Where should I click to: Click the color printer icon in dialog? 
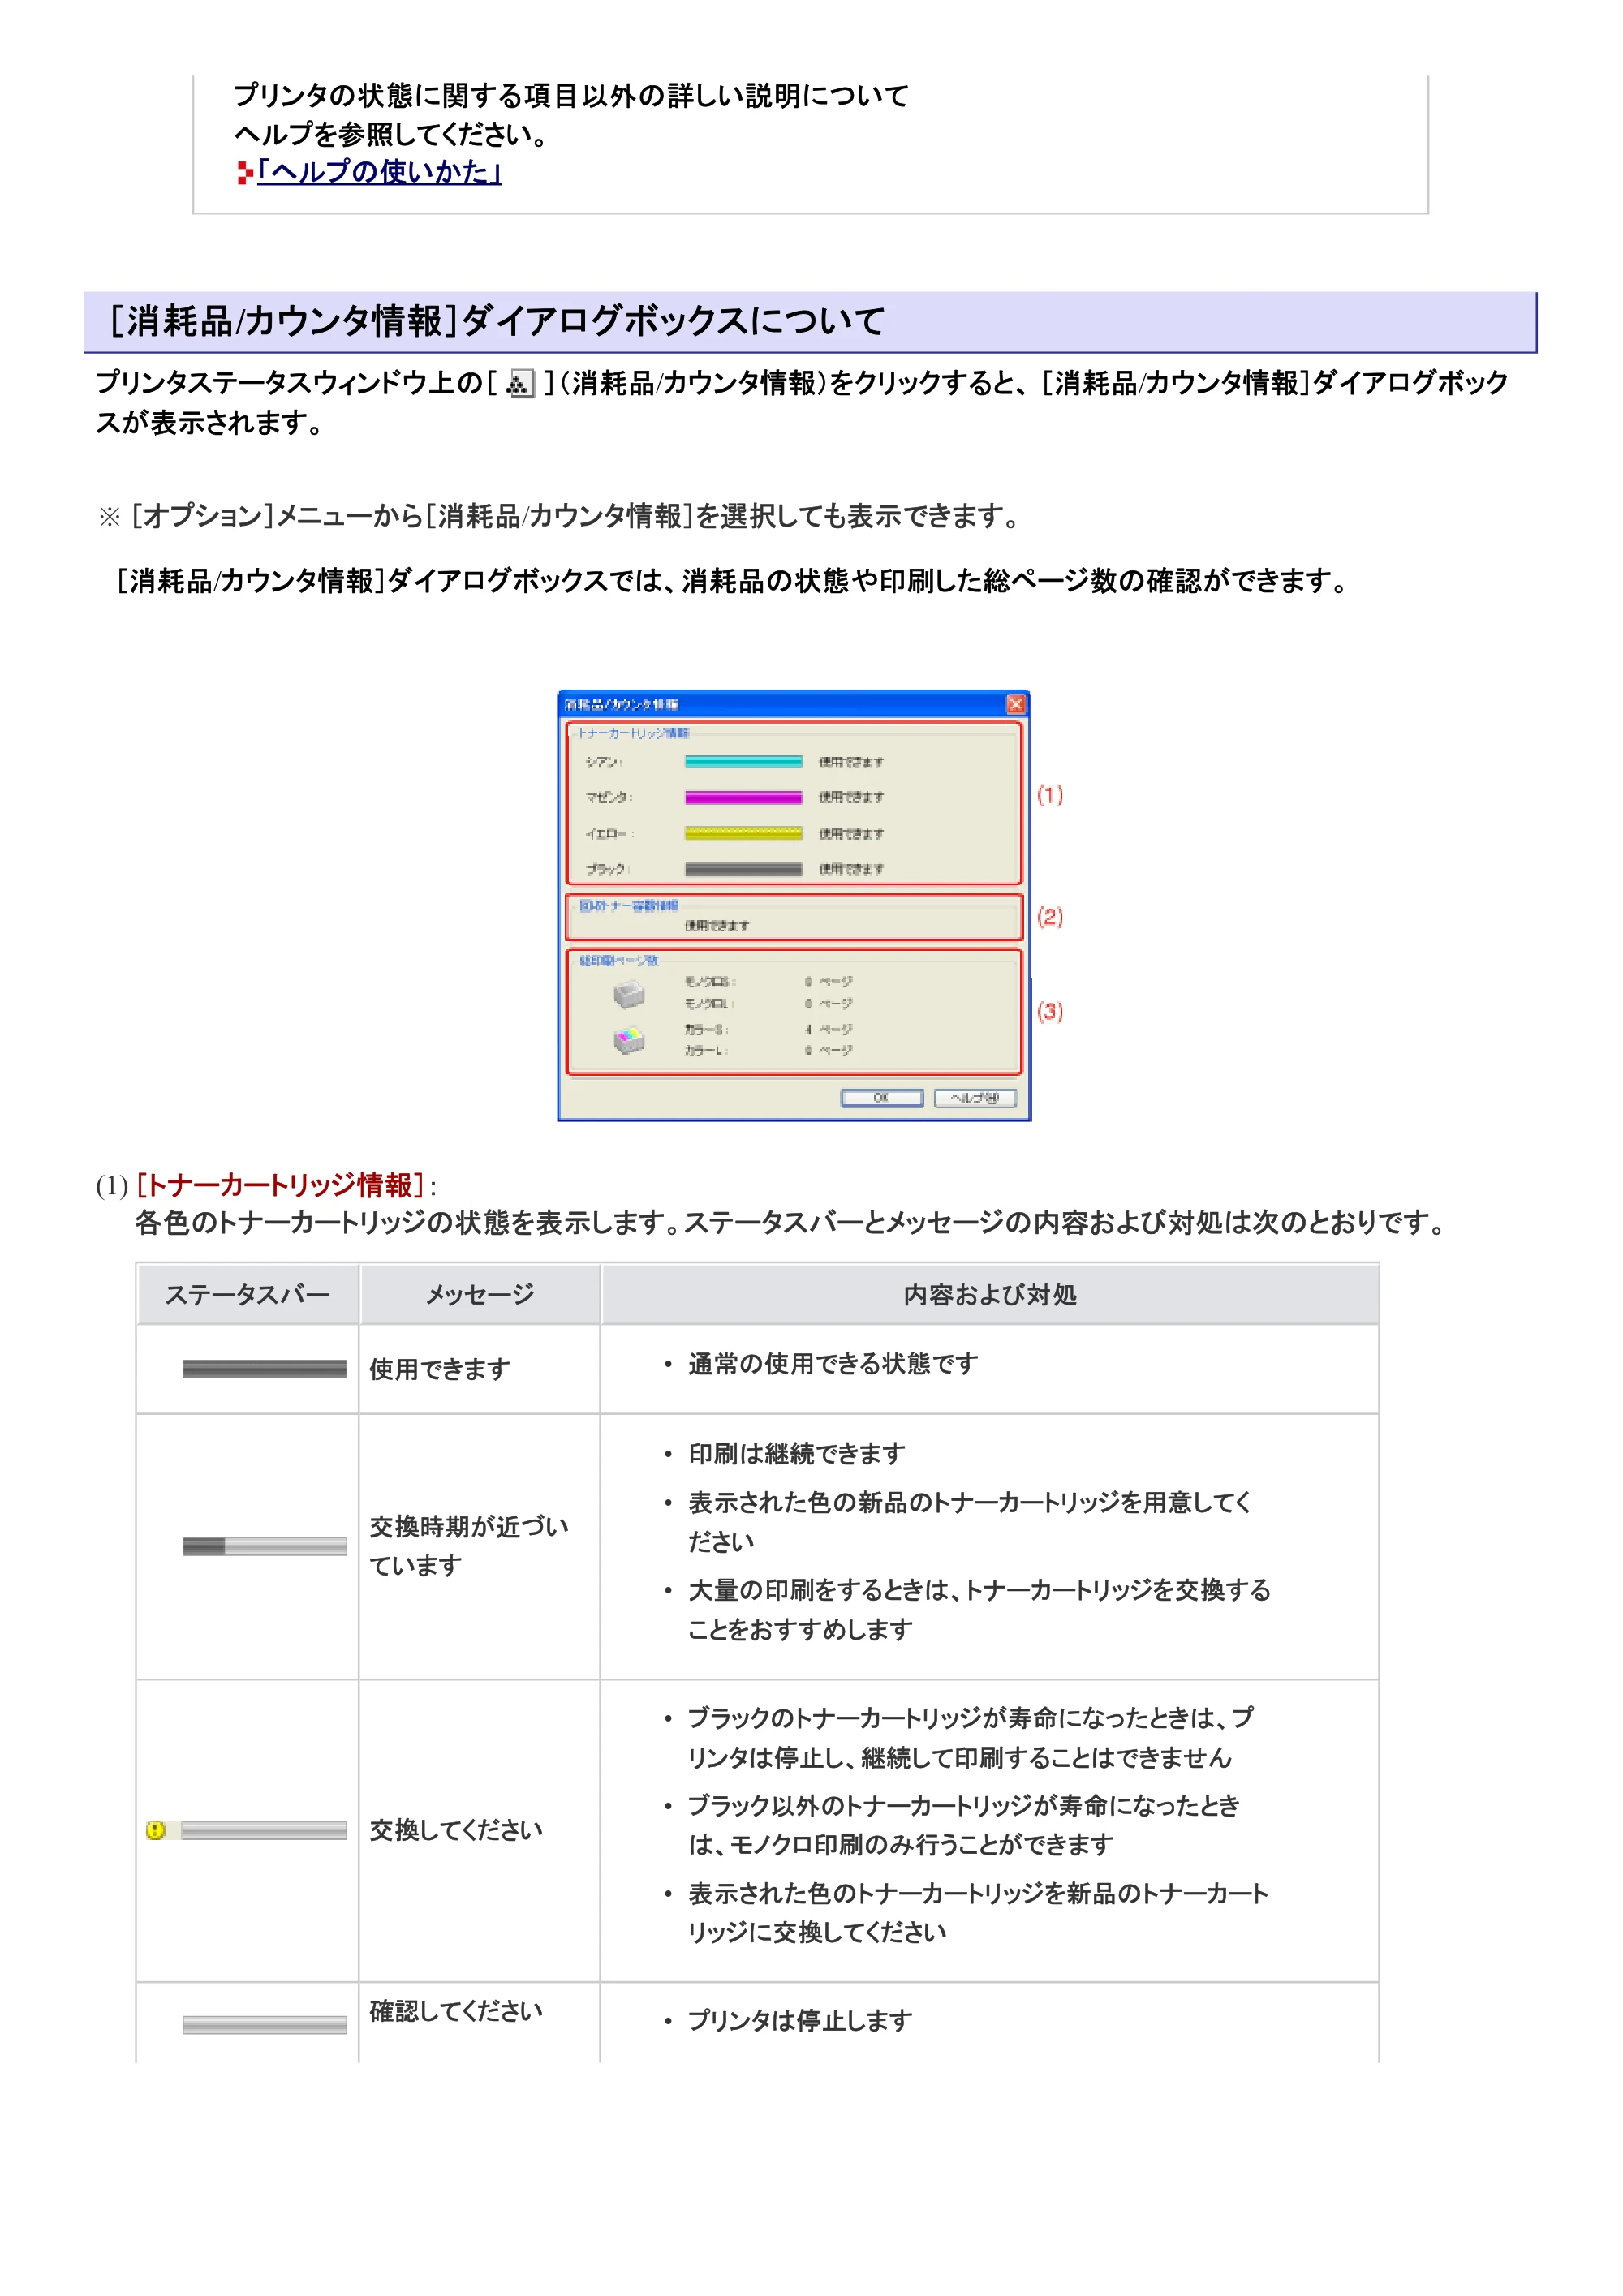click(x=628, y=1041)
